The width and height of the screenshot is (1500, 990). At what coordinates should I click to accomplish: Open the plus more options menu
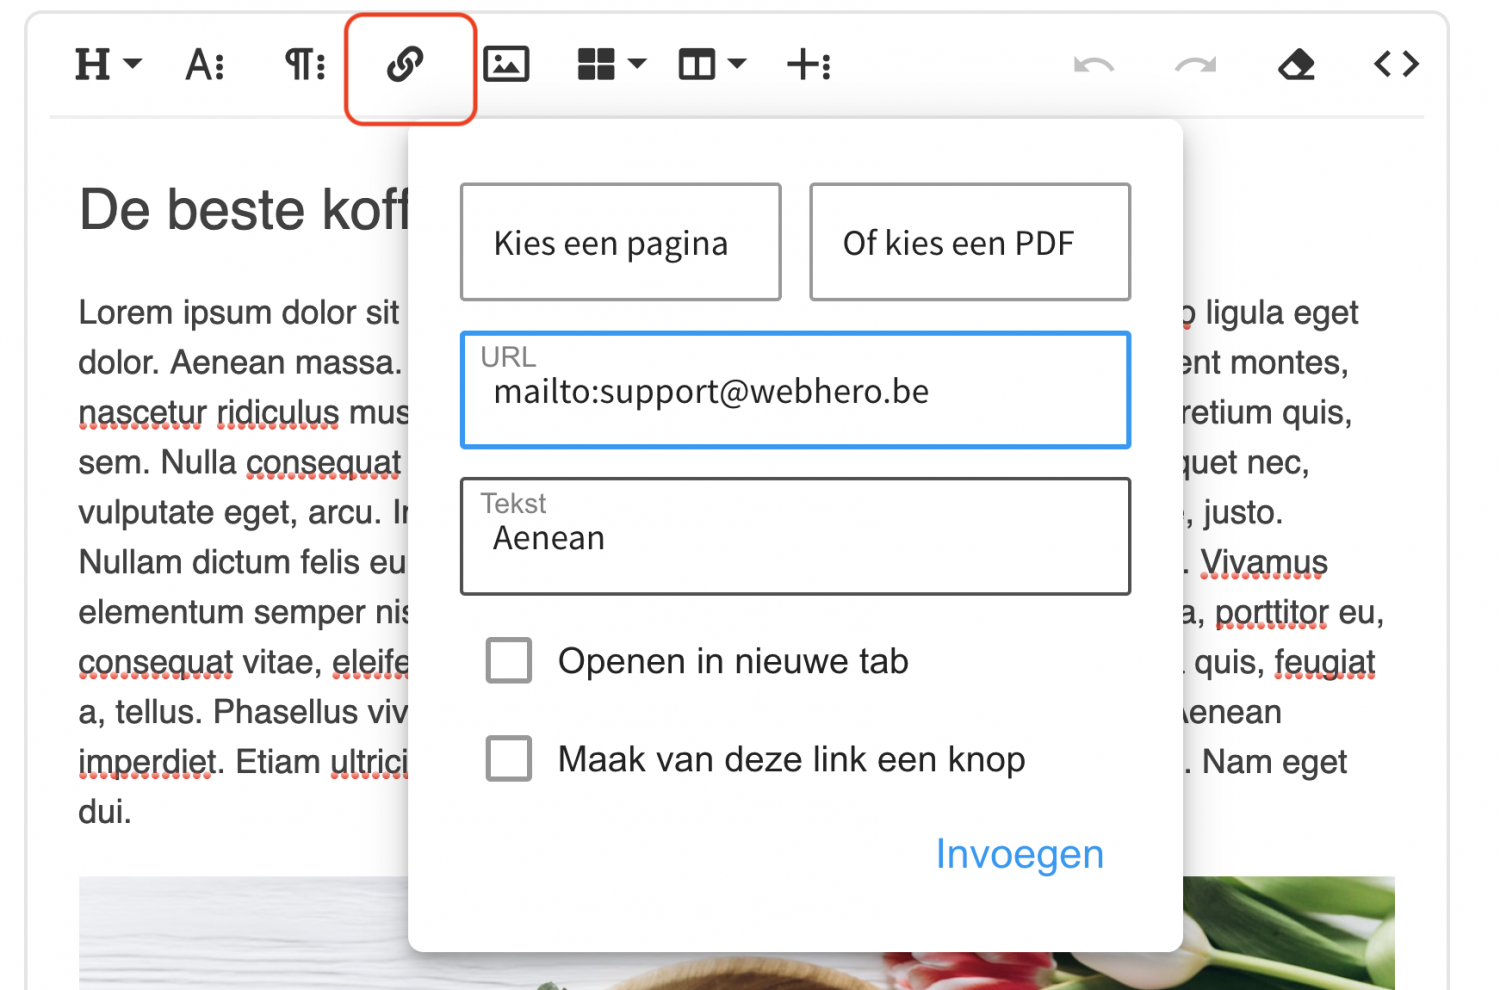[x=809, y=65]
